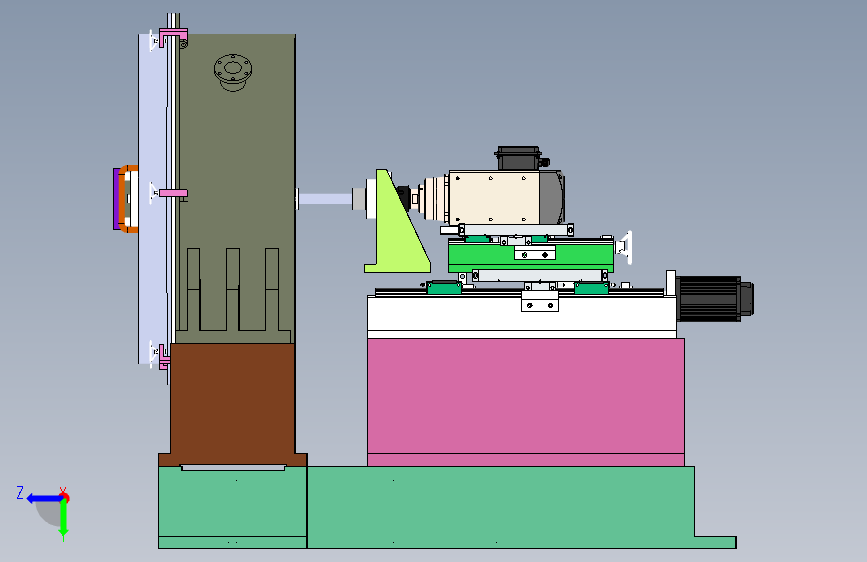The height and width of the screenshot is (562, 867).
Task: Select the beige spindle motor housing
Action: coord(493,197)
